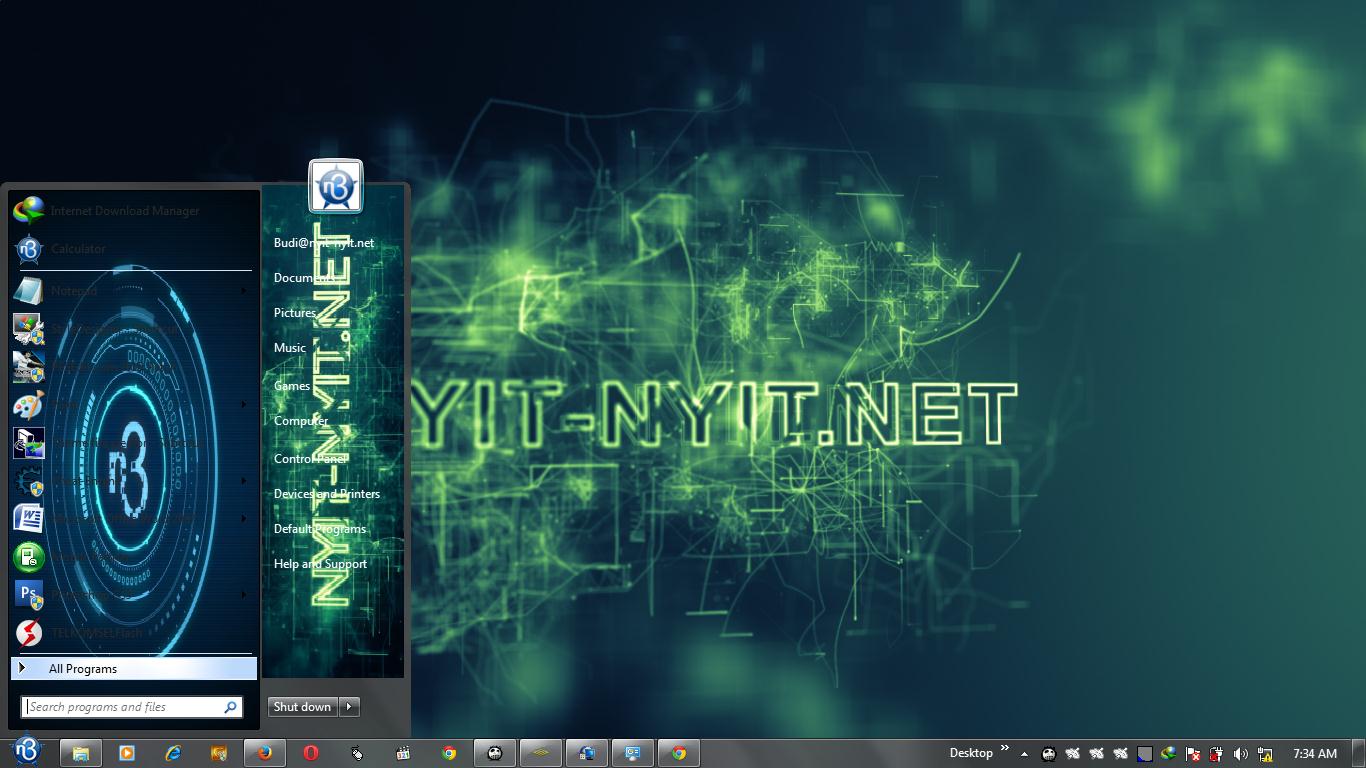Click the Chrome icon beside Media Player Classic
Screen dimensions: 1366x768
click(x=449, y=753)
